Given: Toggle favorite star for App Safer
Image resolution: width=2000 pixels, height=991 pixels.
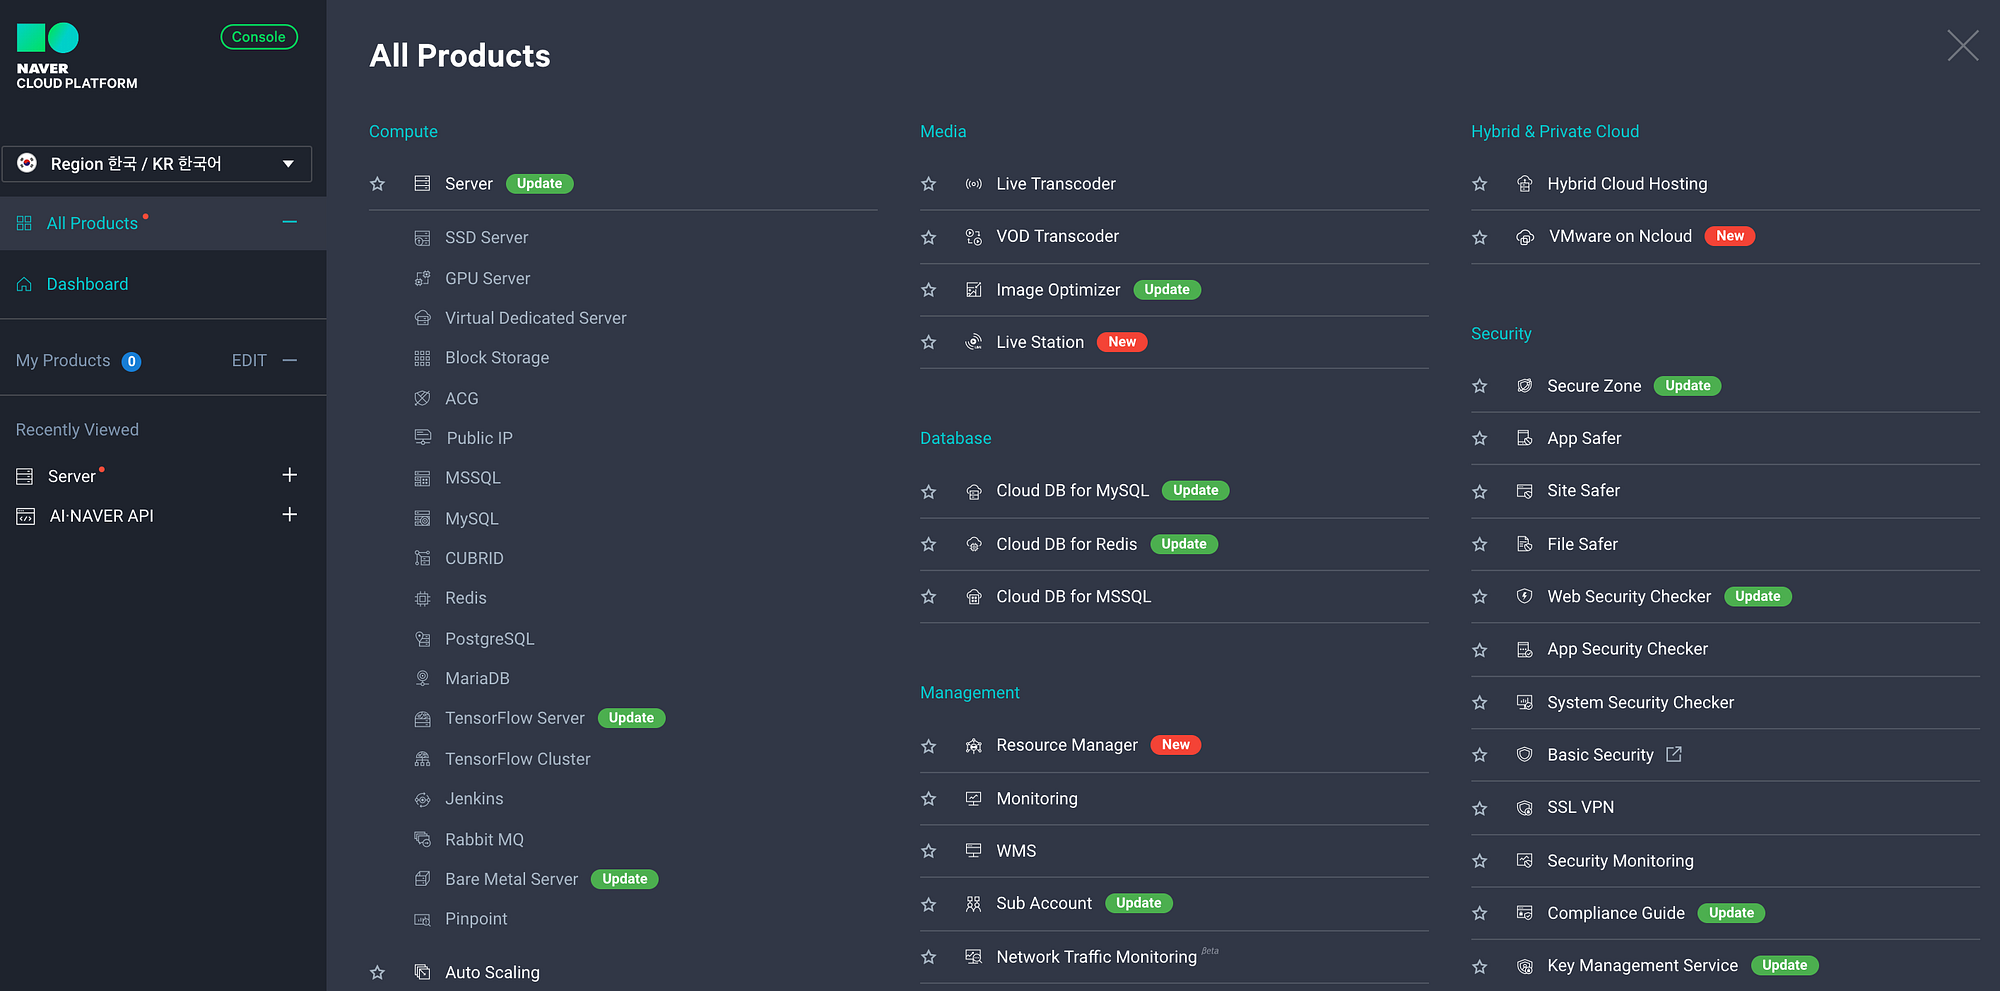Looking at the screenshot, I should (x=1479, y=438).
